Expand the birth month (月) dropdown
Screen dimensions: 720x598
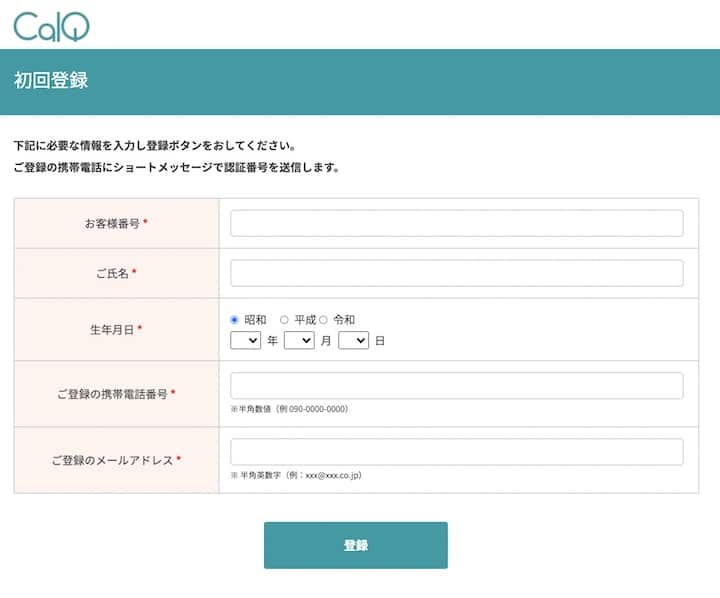coord(299,341)
